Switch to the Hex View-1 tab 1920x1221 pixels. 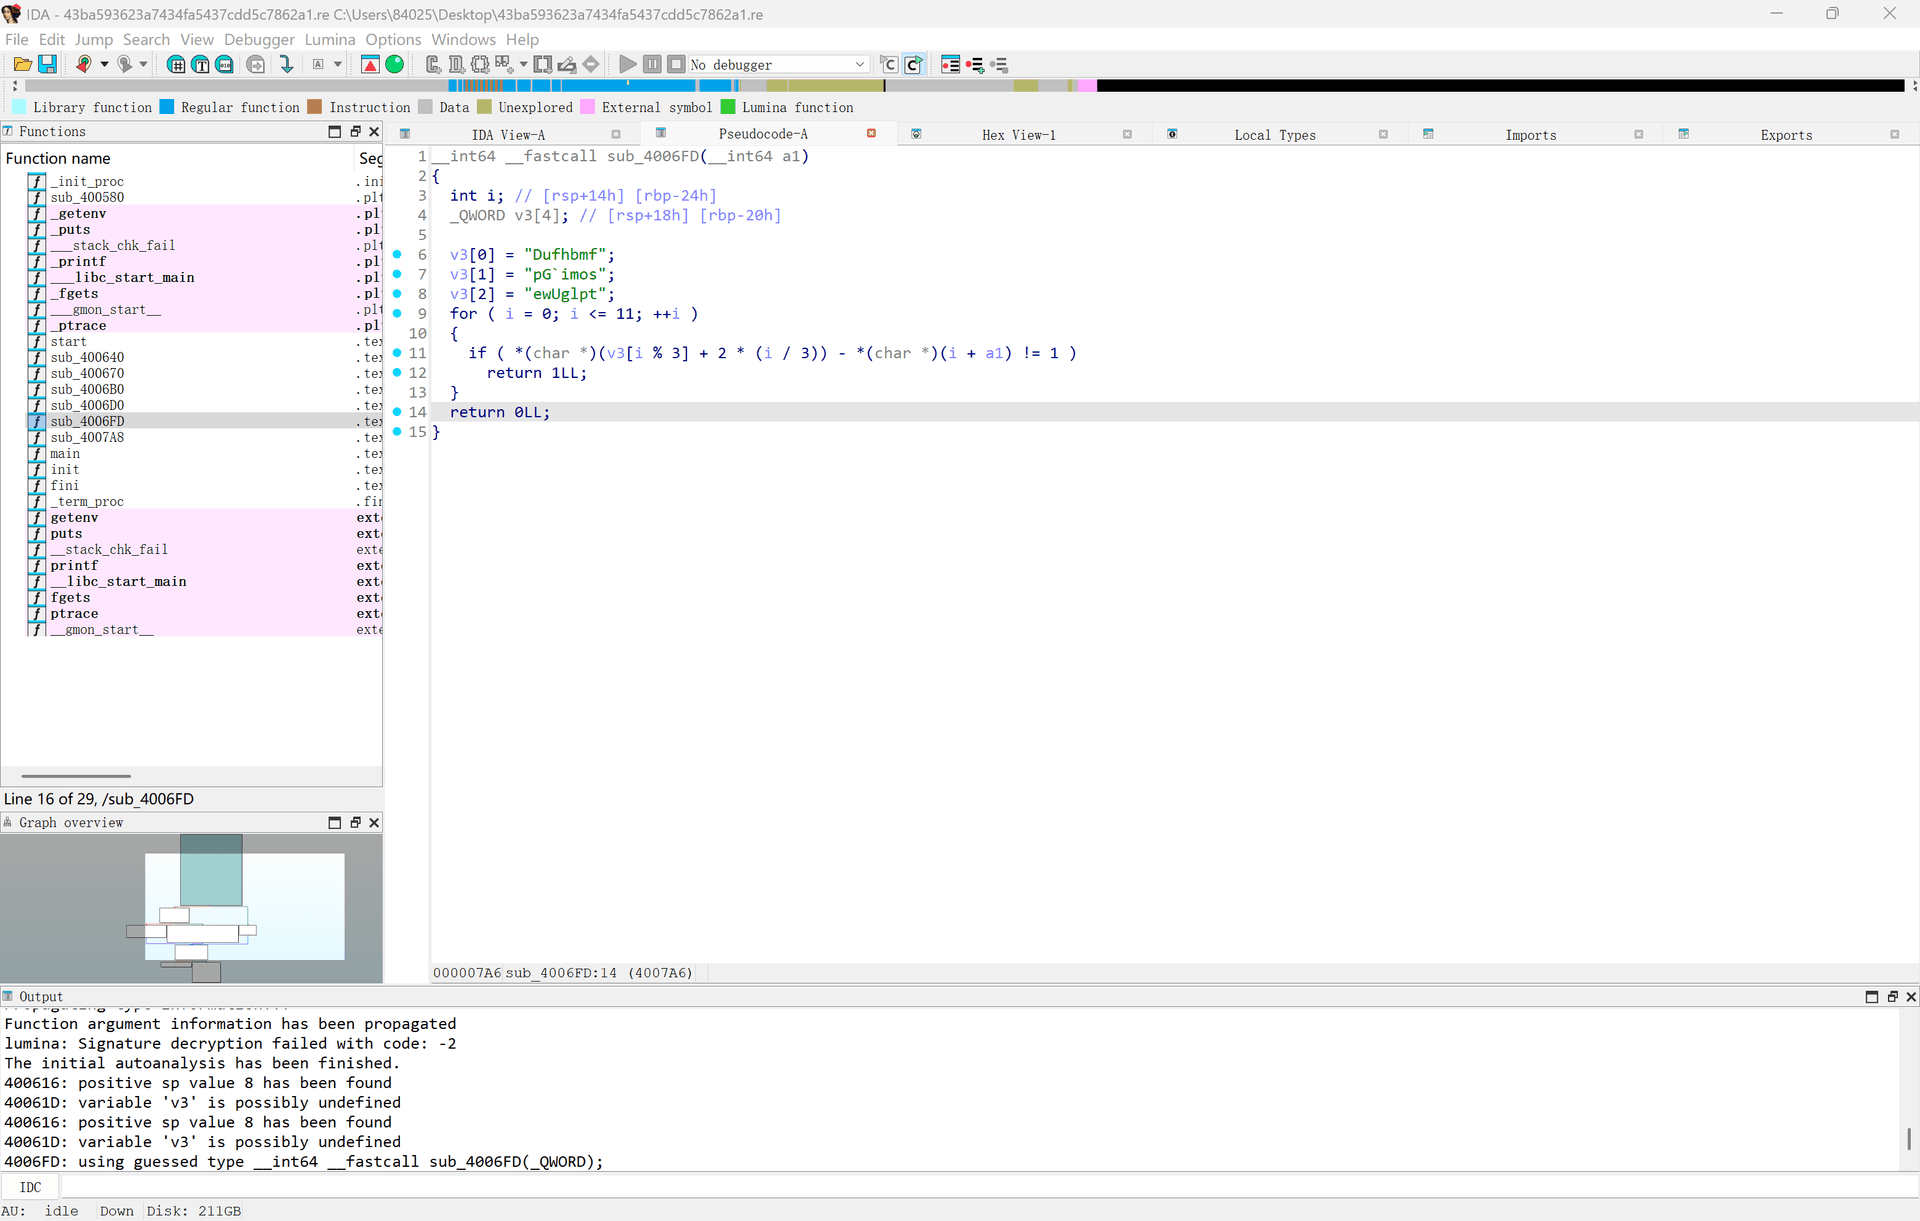click(1018, 135)
